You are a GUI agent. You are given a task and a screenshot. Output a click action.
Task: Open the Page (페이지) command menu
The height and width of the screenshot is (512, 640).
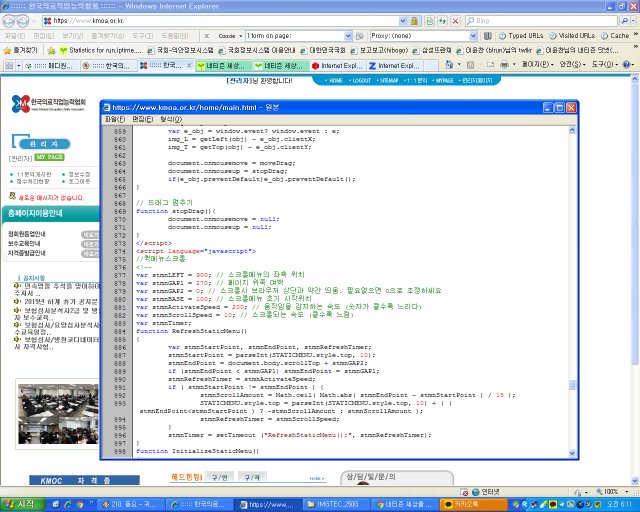click(537, 65)
